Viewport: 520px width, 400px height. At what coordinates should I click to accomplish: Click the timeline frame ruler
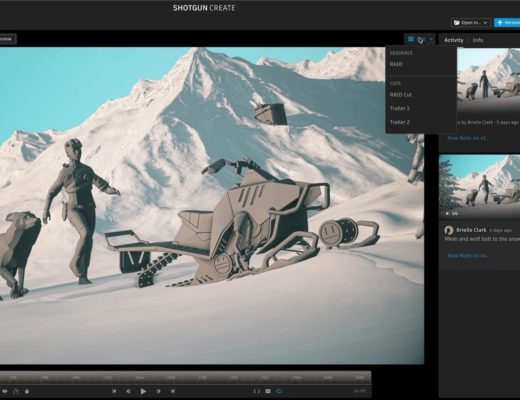point(185,378)
